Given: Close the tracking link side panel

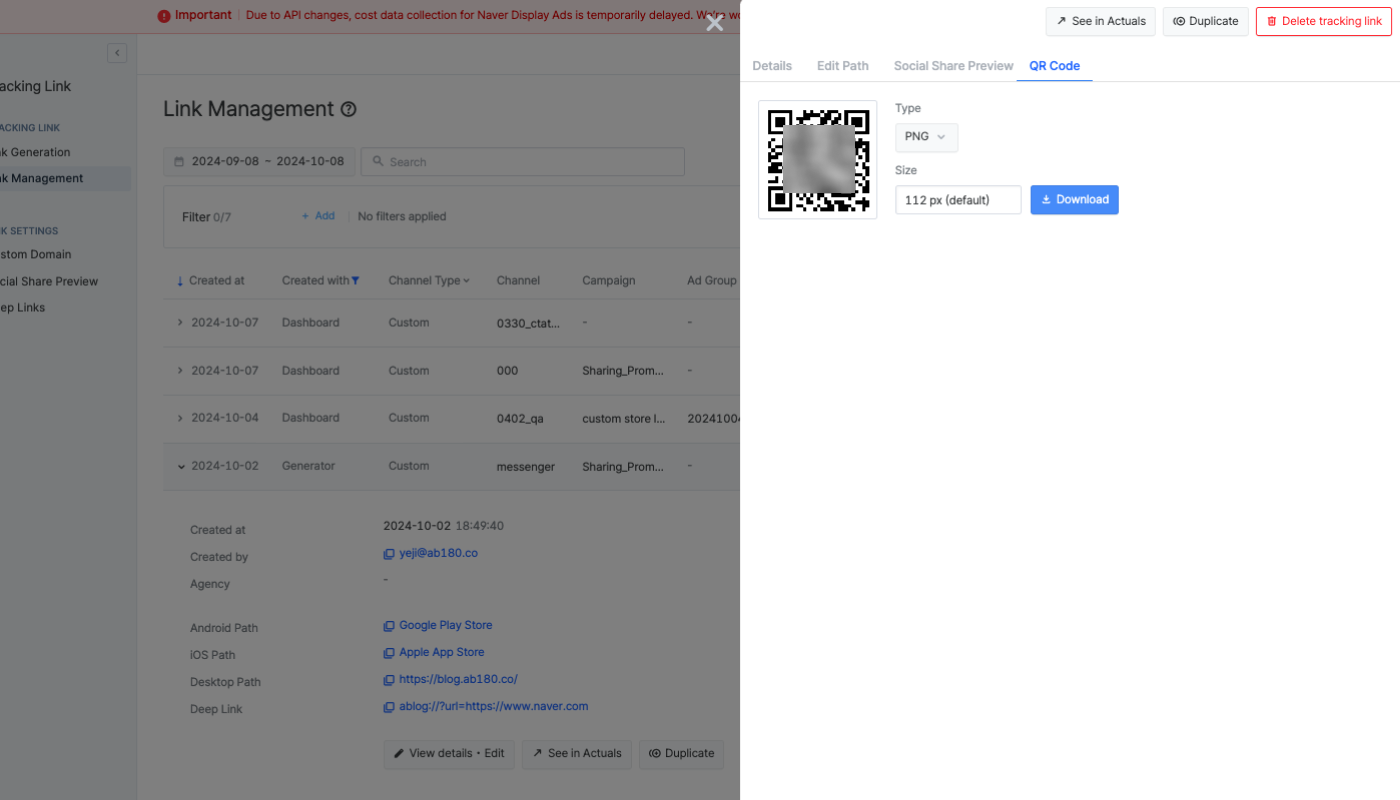Looking at the screenshot, I should pos(714,23).
